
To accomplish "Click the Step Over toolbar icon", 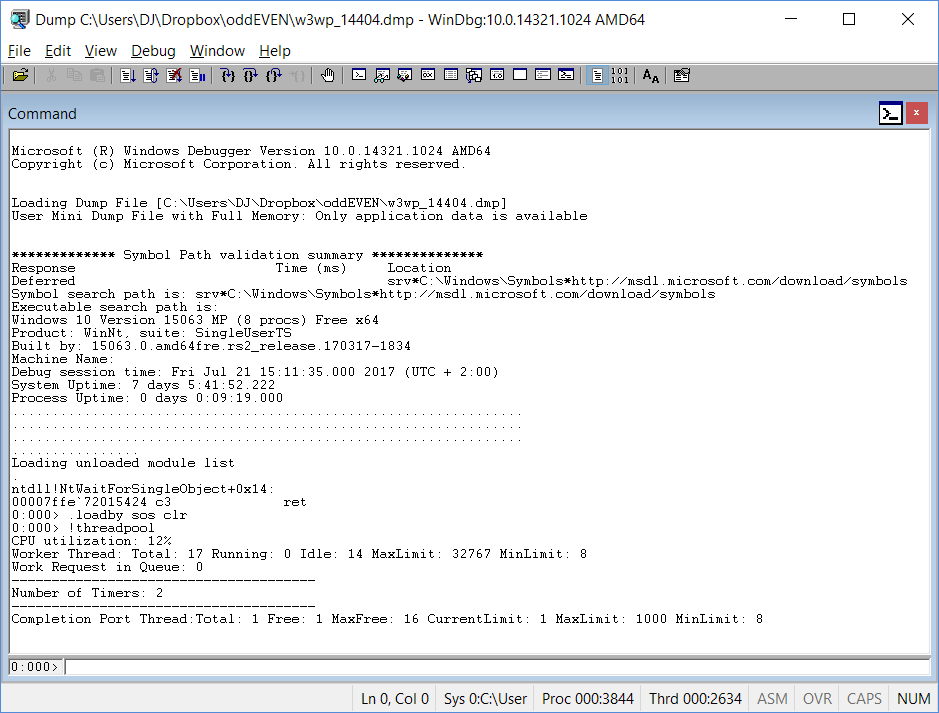I will [x=250, y=75].
